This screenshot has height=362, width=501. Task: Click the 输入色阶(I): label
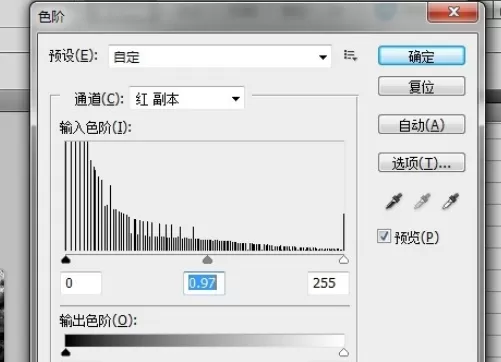point(96,127)
